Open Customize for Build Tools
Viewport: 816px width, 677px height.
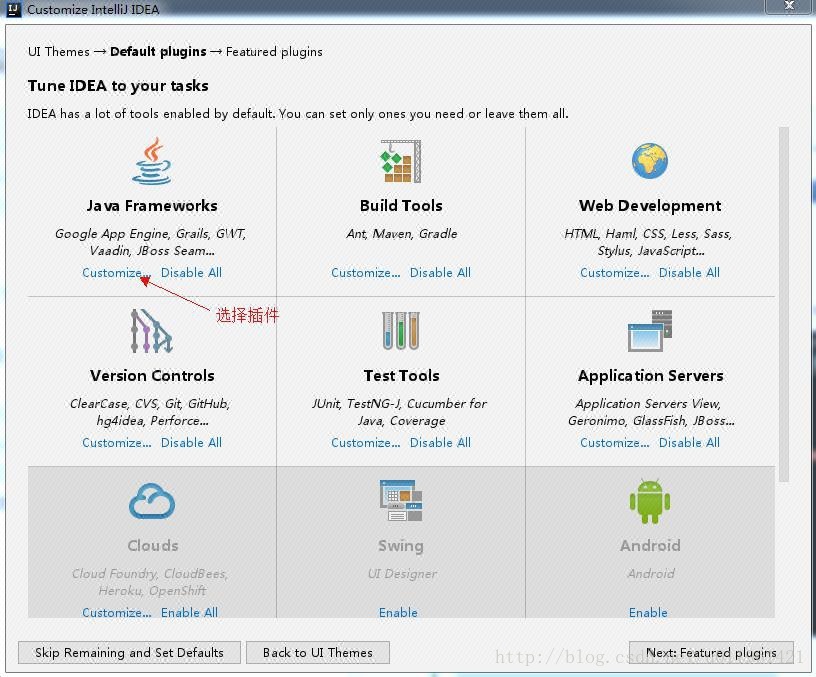(365, 273)
